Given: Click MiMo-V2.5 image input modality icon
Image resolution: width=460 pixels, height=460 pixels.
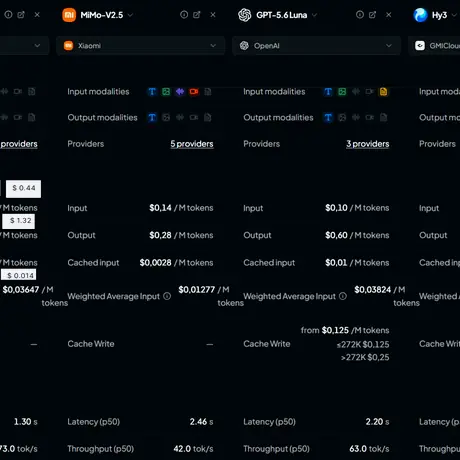Looking at the screenshot, I should 166,92.
